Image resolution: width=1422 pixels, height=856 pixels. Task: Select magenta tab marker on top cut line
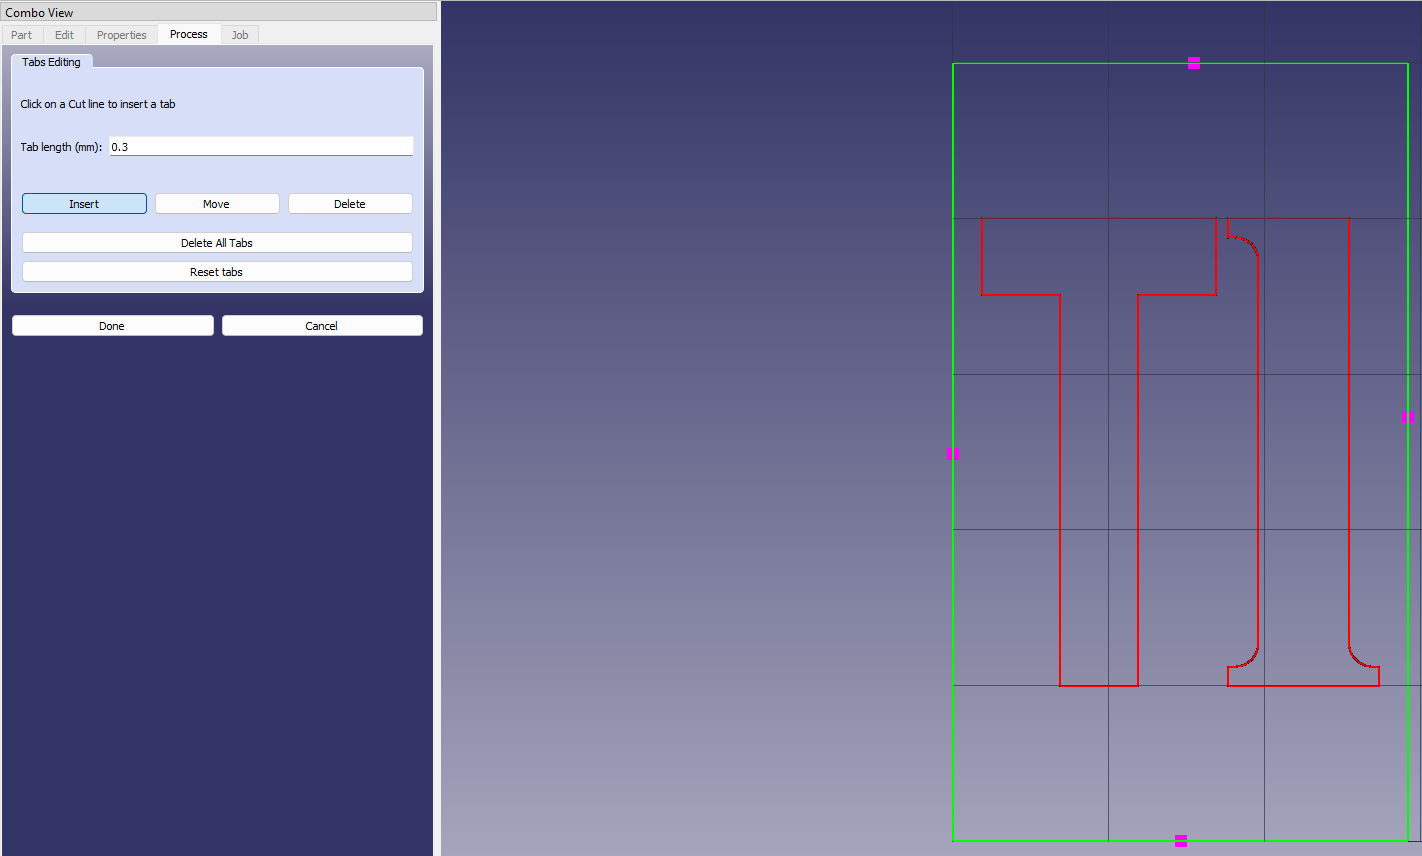coord(1193,63)
